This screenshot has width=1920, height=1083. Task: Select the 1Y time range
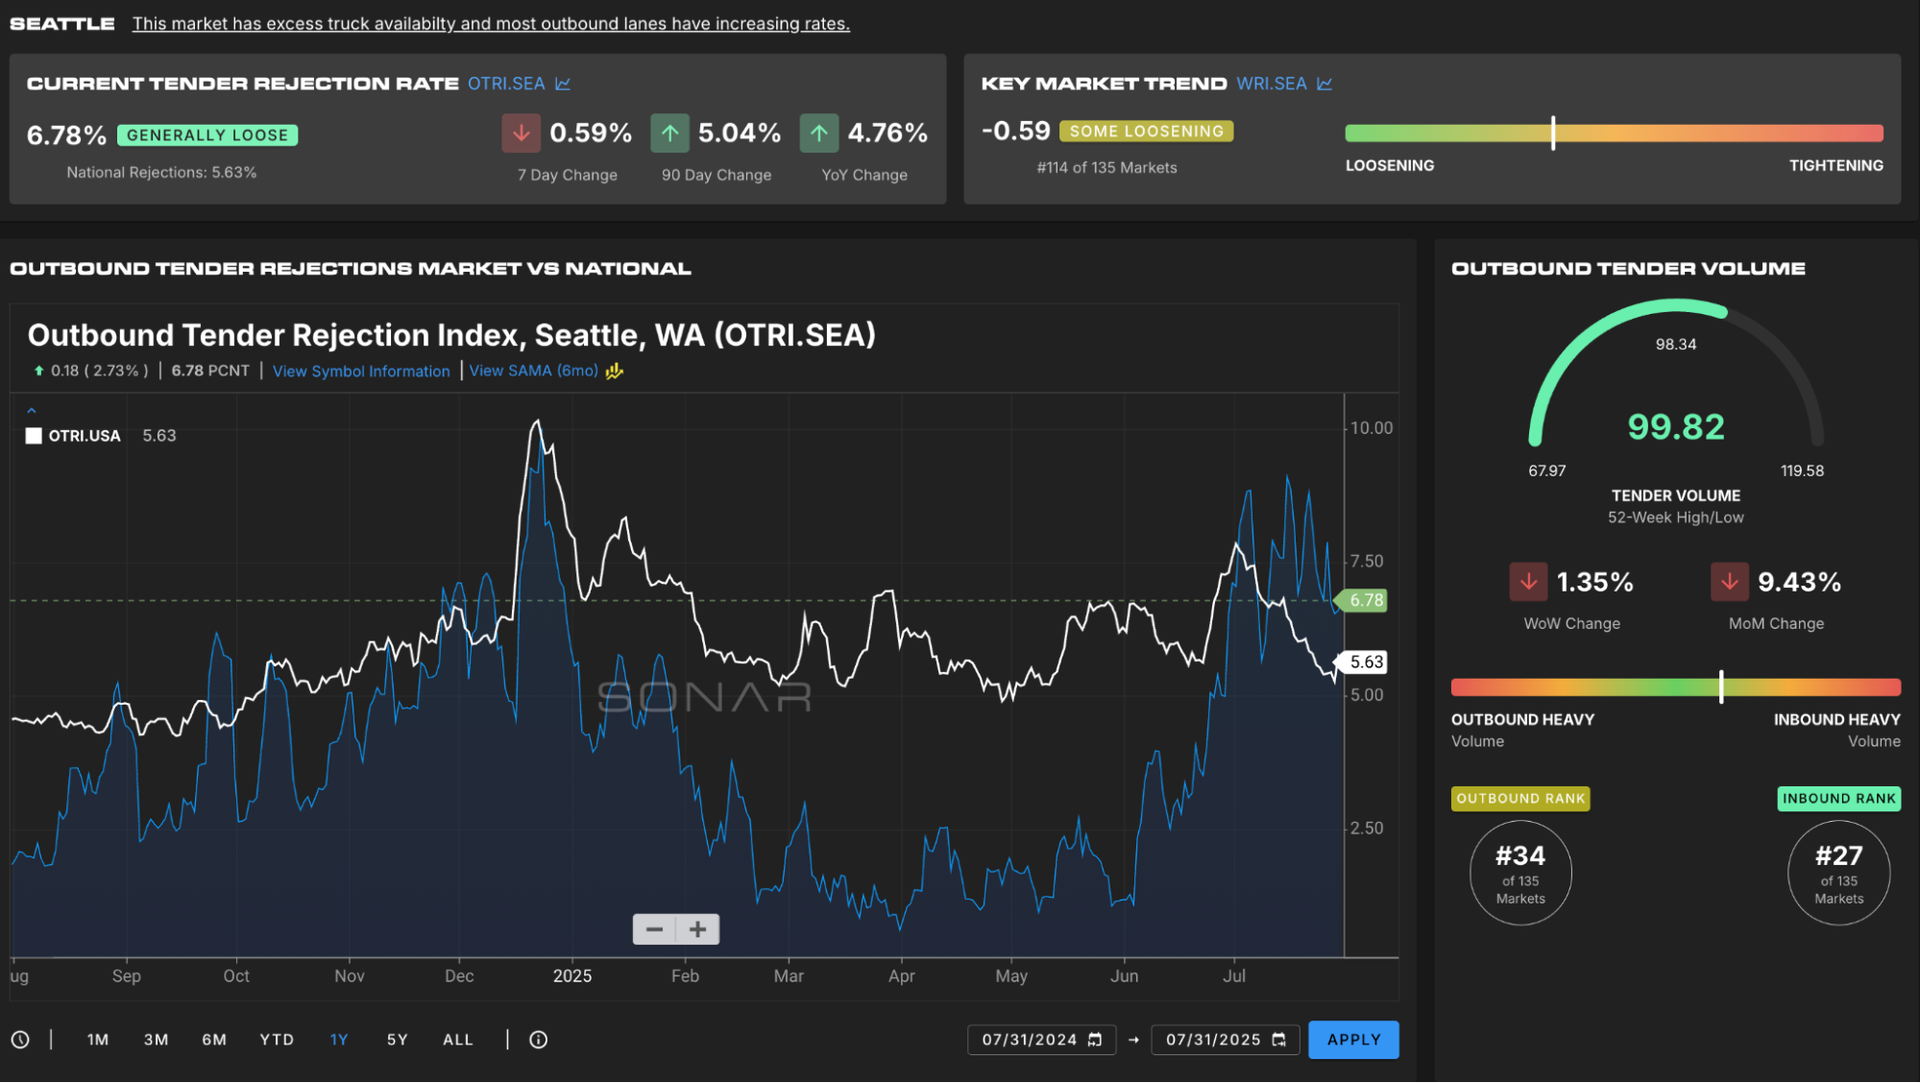(339, 1040)
